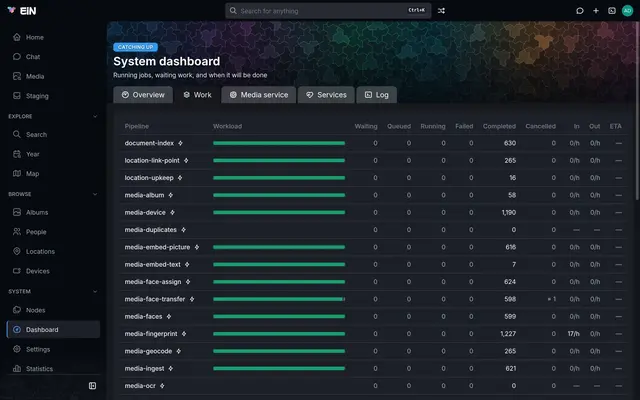Viewport: 640px width, 400px height.
Task: Collapse the BROWSE section
Action: coord(95,194)
